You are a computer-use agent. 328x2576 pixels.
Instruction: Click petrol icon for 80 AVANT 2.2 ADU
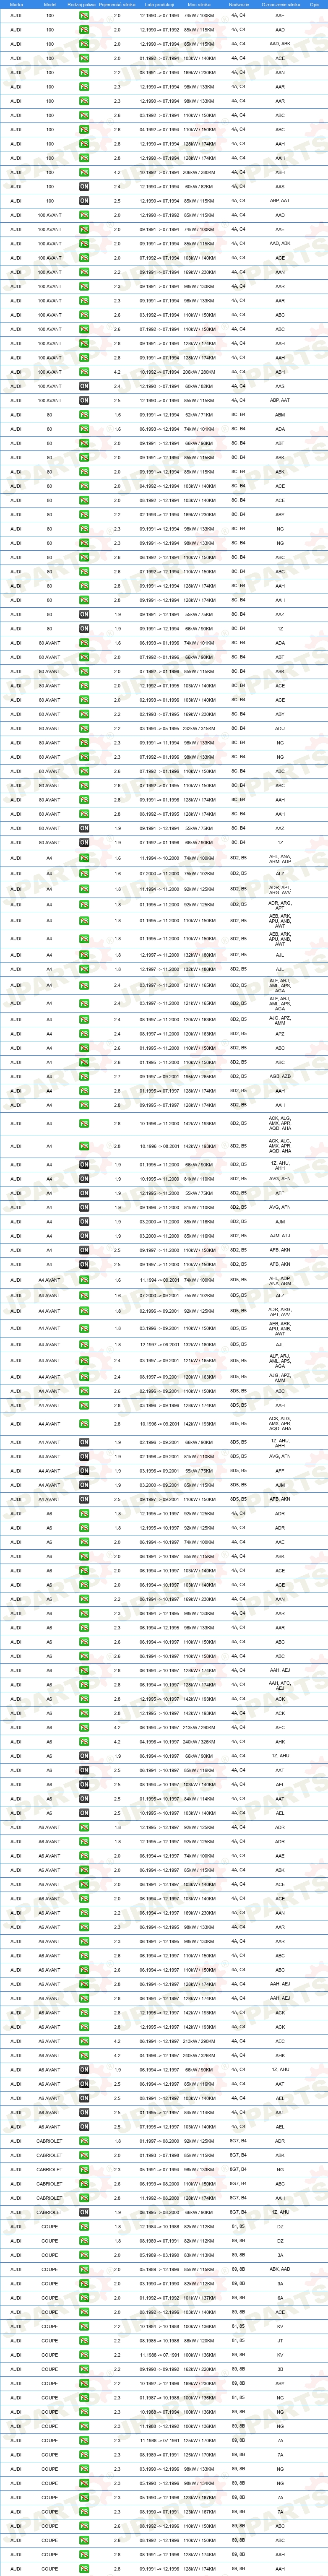(x=84, y=728)
